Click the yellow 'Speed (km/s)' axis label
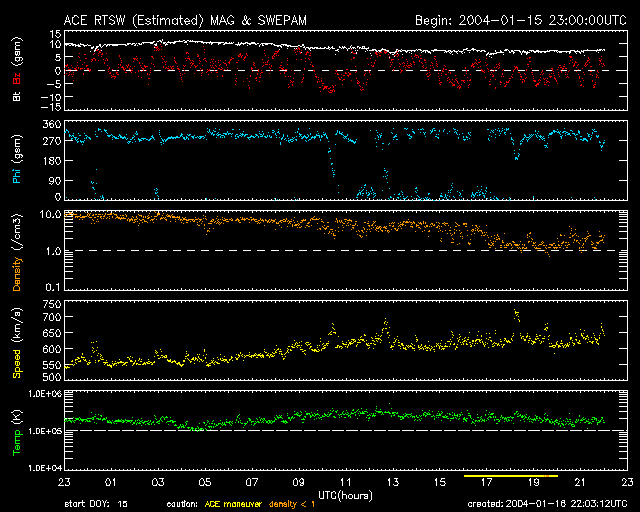The width and height of the screenshot is (640, 512). point(17,342)
